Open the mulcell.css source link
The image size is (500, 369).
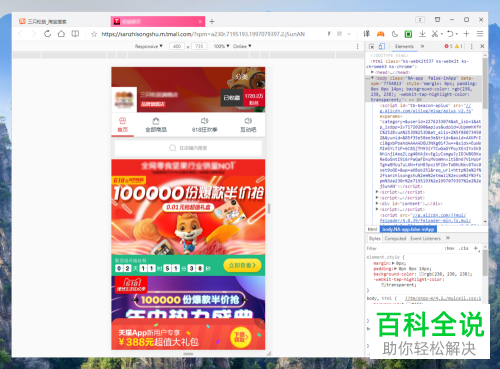[443, 298]
